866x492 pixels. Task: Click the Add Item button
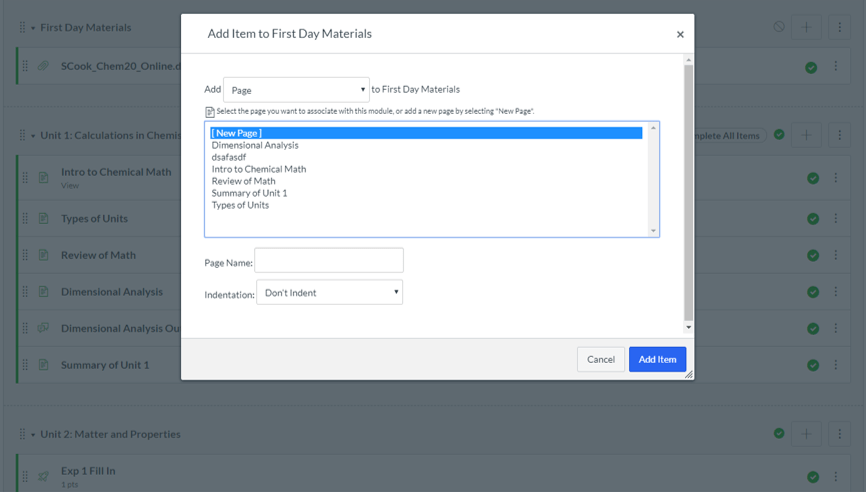pyautogui.click(x=657, y=359)
